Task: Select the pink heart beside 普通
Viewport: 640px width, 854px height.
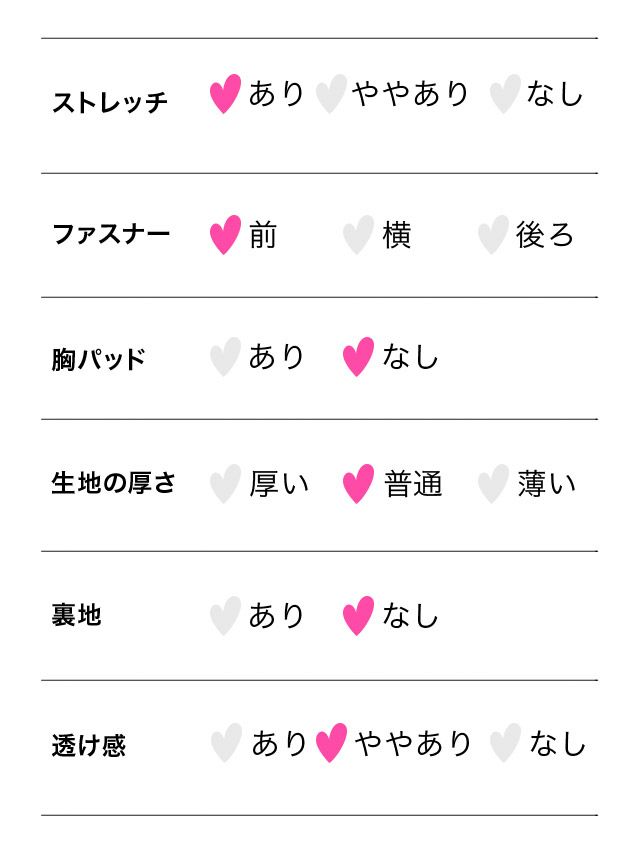Action: pyautogui.click(x=358, y=484)
